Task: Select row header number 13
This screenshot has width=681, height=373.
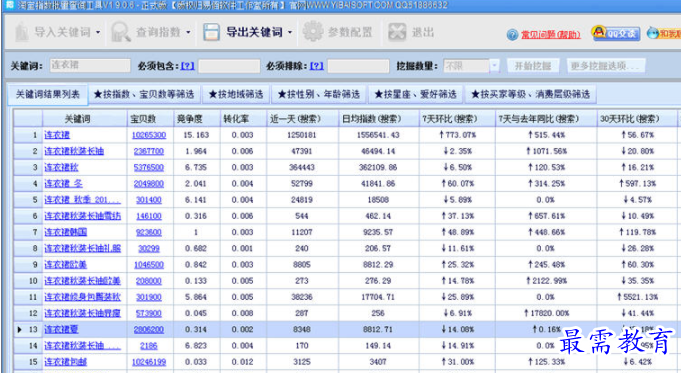Action: [x=28, y=330]
